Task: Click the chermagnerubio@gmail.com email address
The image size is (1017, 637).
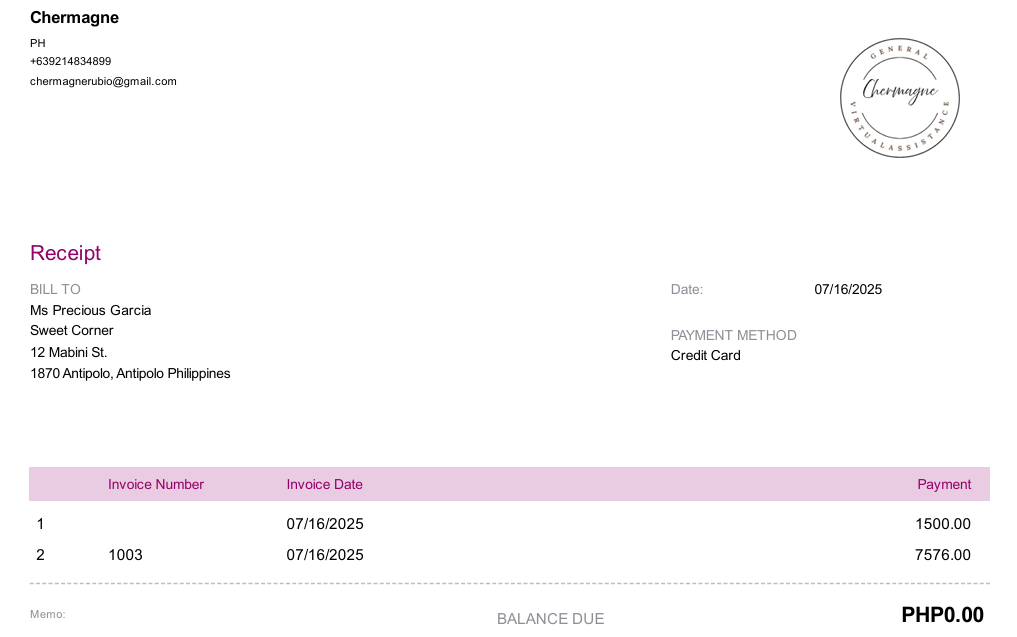Action: click(x=103, y=81)
